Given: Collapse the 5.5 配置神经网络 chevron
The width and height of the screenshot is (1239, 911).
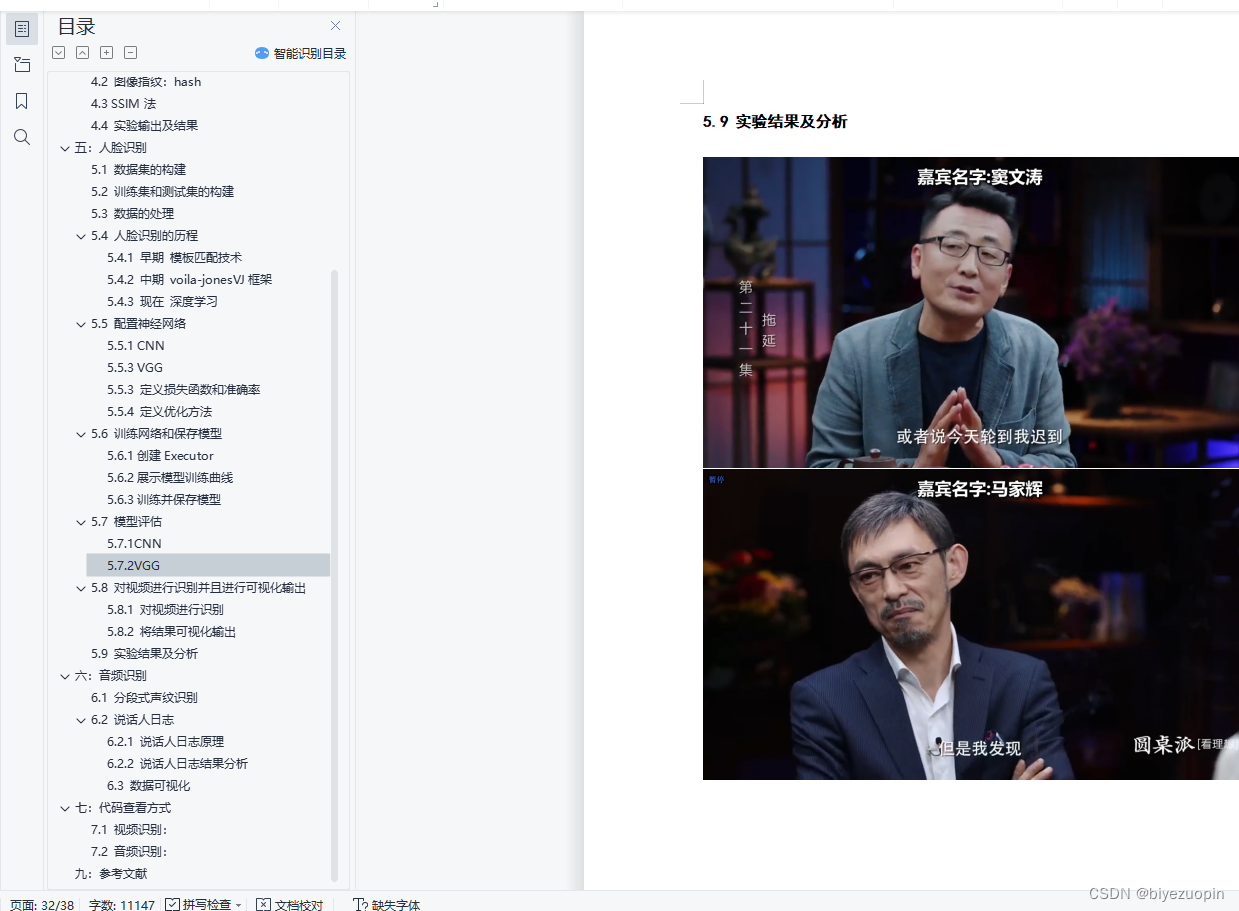Looking at the screenshot, I should coord(81,324).
